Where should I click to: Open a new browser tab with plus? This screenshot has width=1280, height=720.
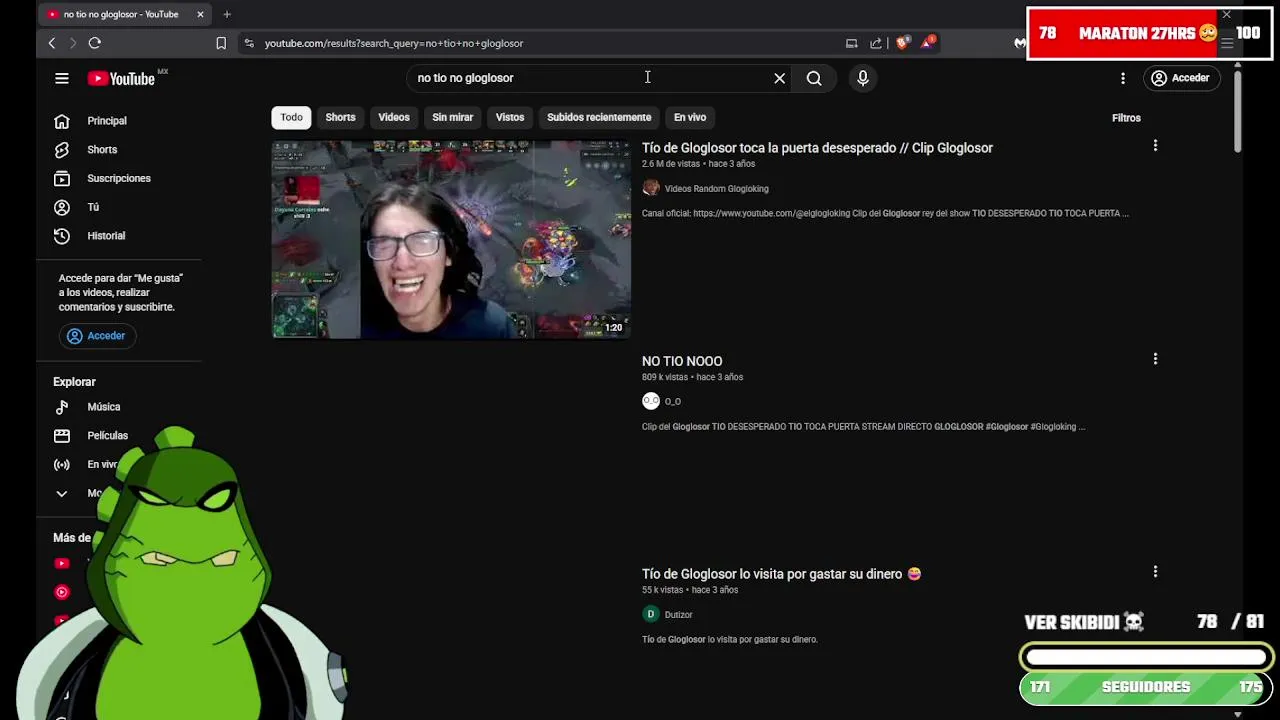pyautogui.click(x=227, y=14)
